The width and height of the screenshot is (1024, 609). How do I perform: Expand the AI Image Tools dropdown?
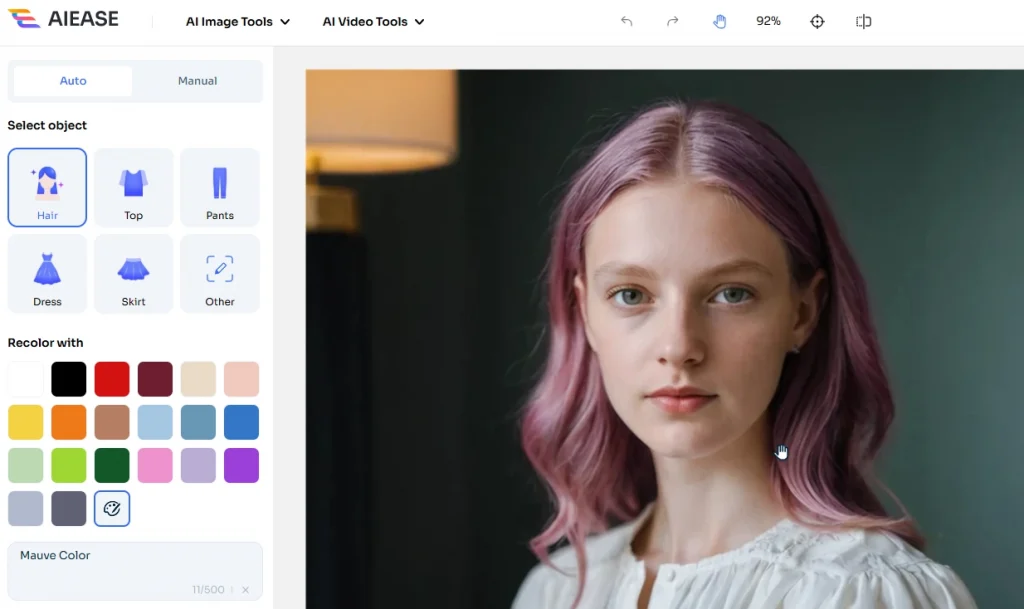(238, 21)
